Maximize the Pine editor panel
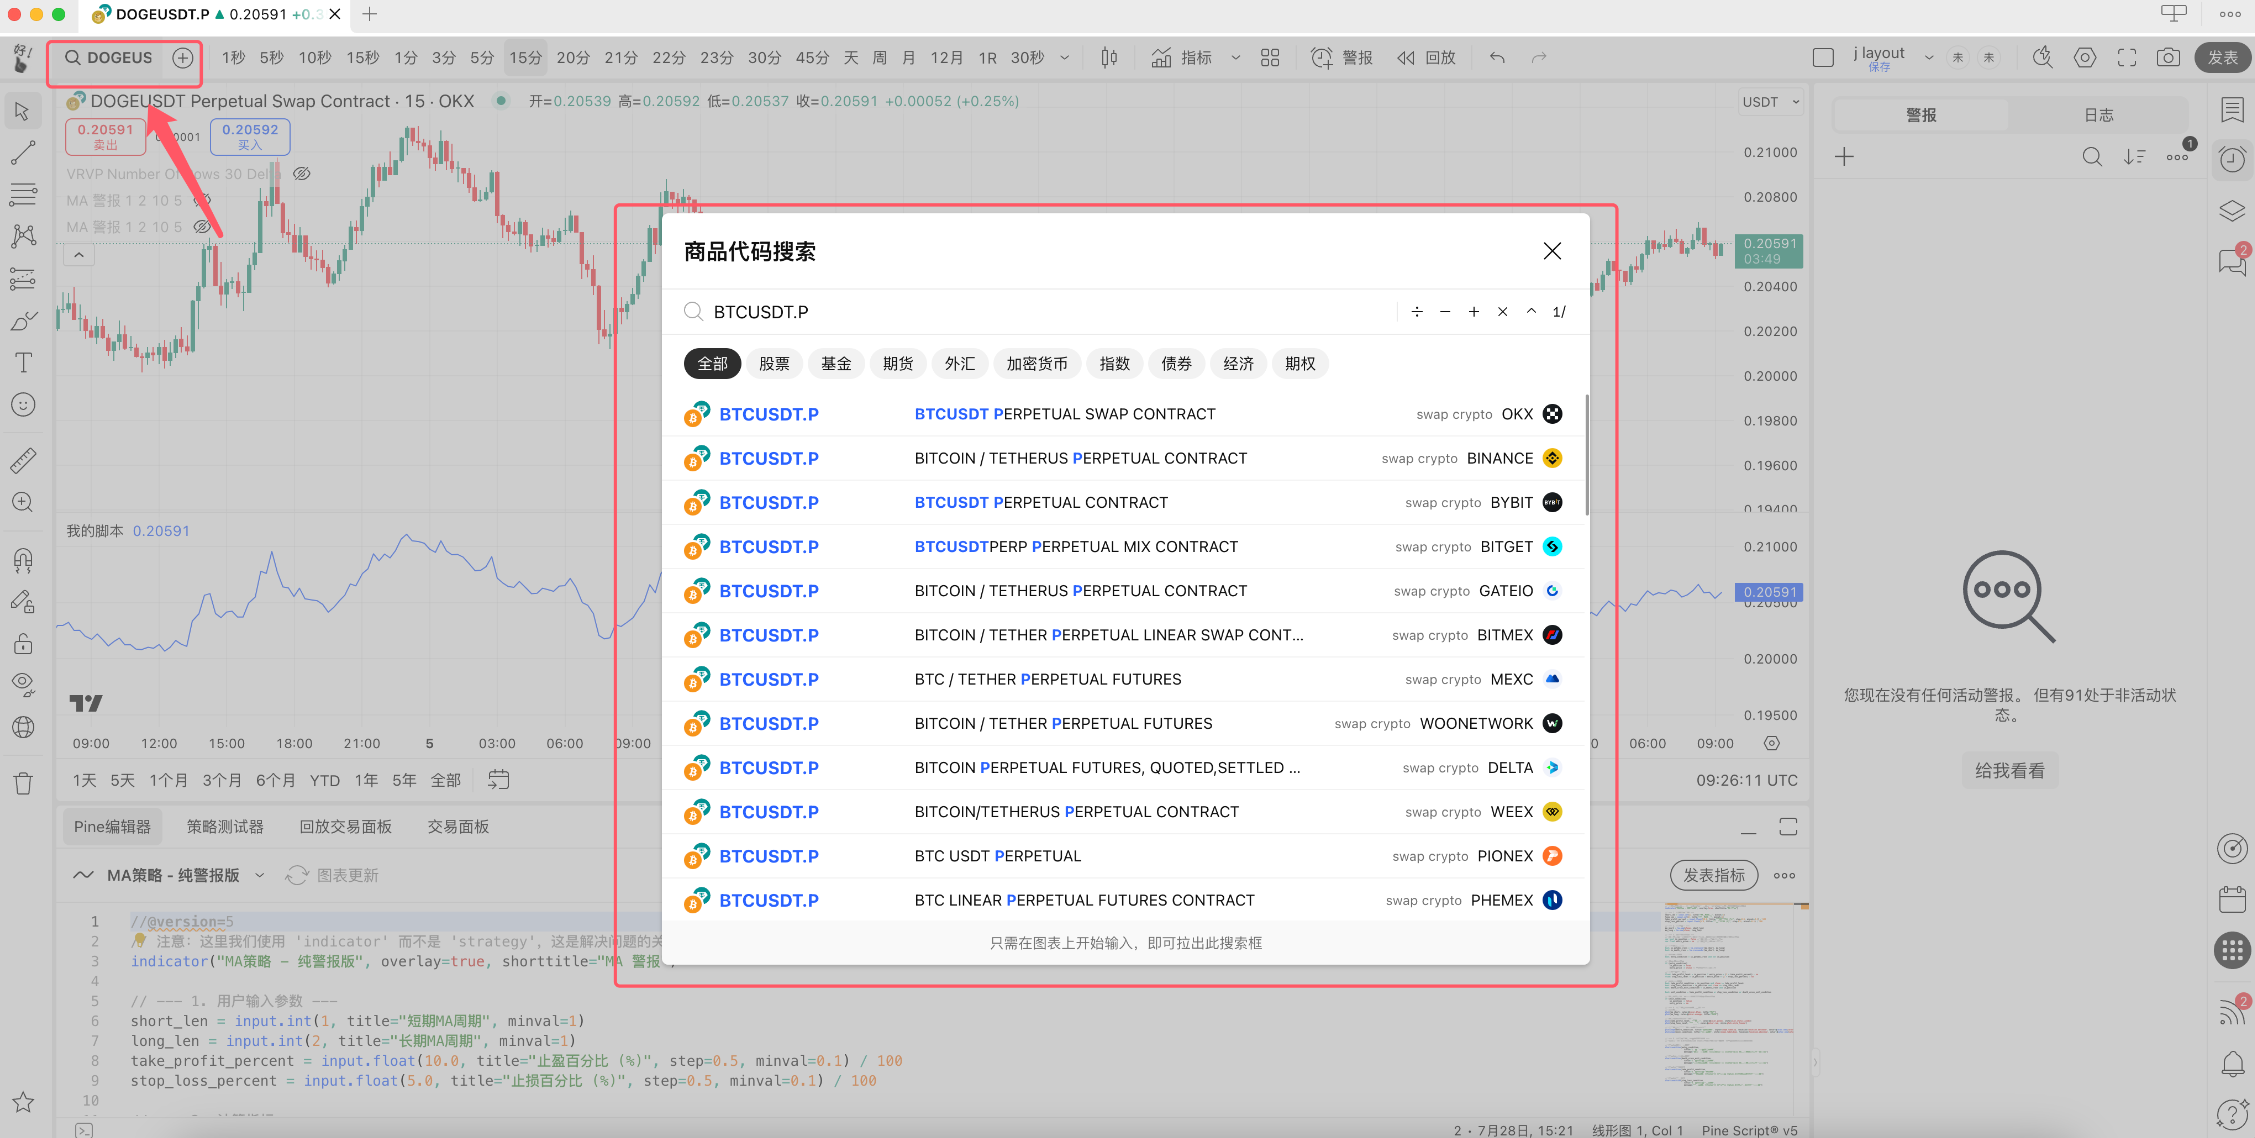This screenshot has width=2255, height=1138. (x=1788, y=827)
